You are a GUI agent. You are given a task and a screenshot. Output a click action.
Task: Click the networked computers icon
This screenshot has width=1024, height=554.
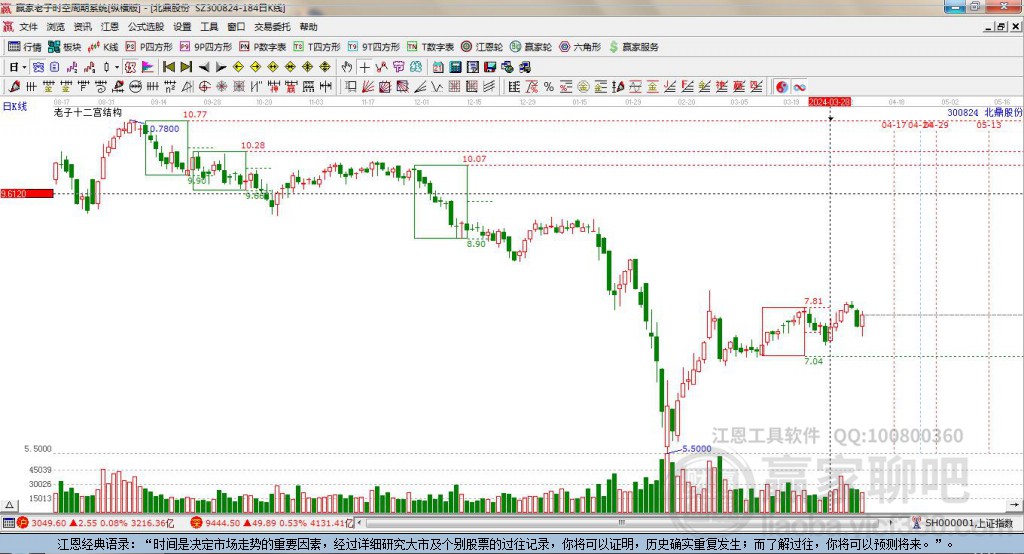(x=525, y=67)
